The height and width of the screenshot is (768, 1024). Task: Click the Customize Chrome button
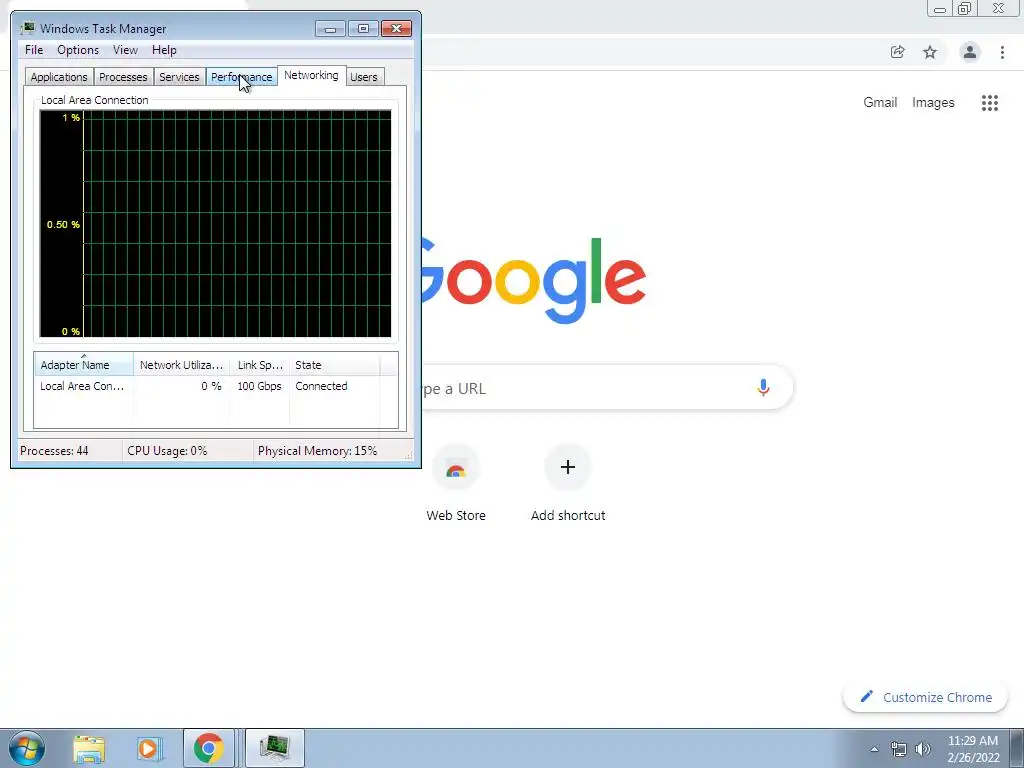click(x=926, y=697)
